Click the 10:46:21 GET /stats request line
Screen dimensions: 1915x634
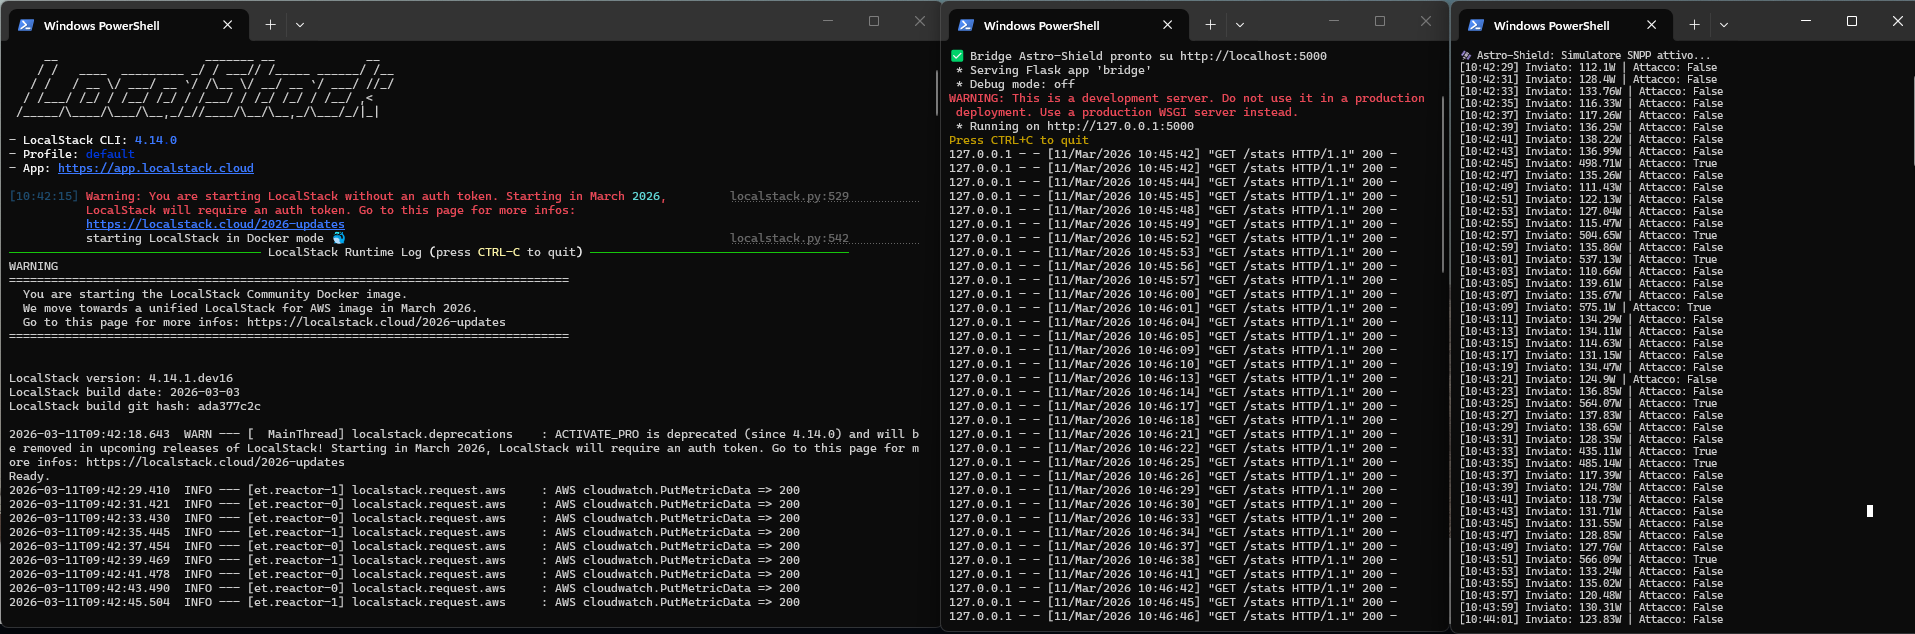pos(1173,434)
